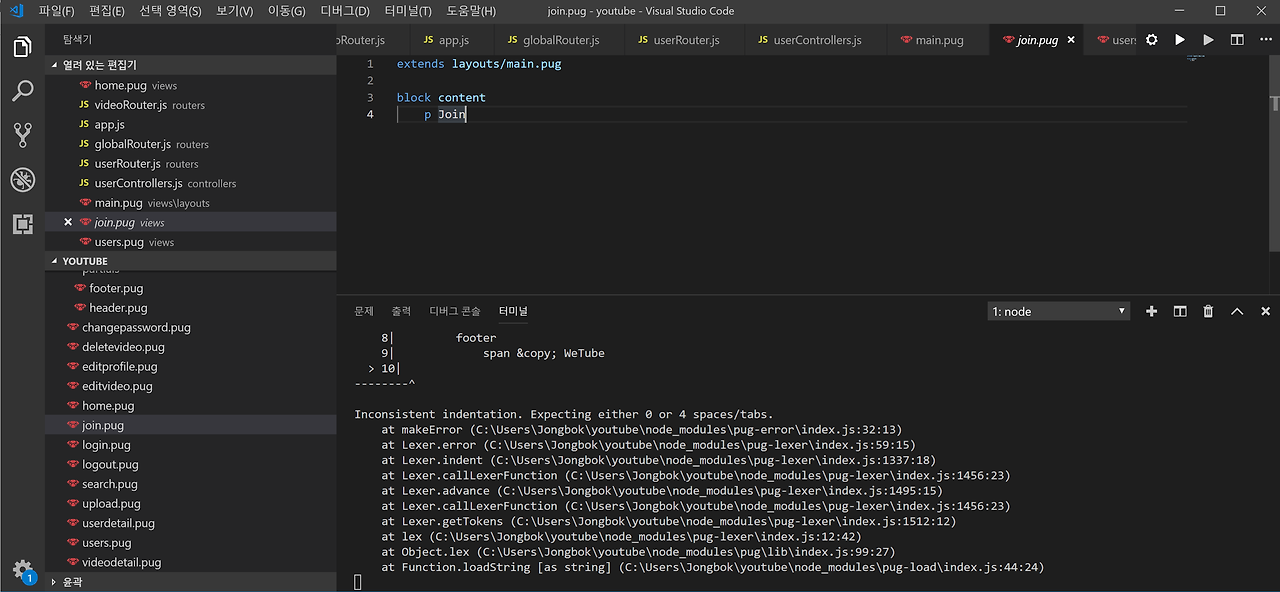Image resolution: width=1280 pixels, height=592 pixels.
Task: Close join.pug in open editors list
Action: tap(68, 222)
